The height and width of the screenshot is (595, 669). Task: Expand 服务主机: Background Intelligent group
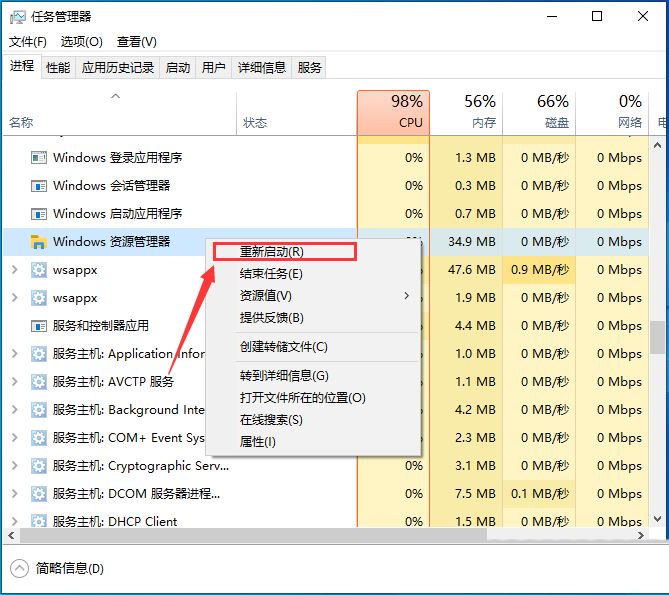tap(15, 409)
